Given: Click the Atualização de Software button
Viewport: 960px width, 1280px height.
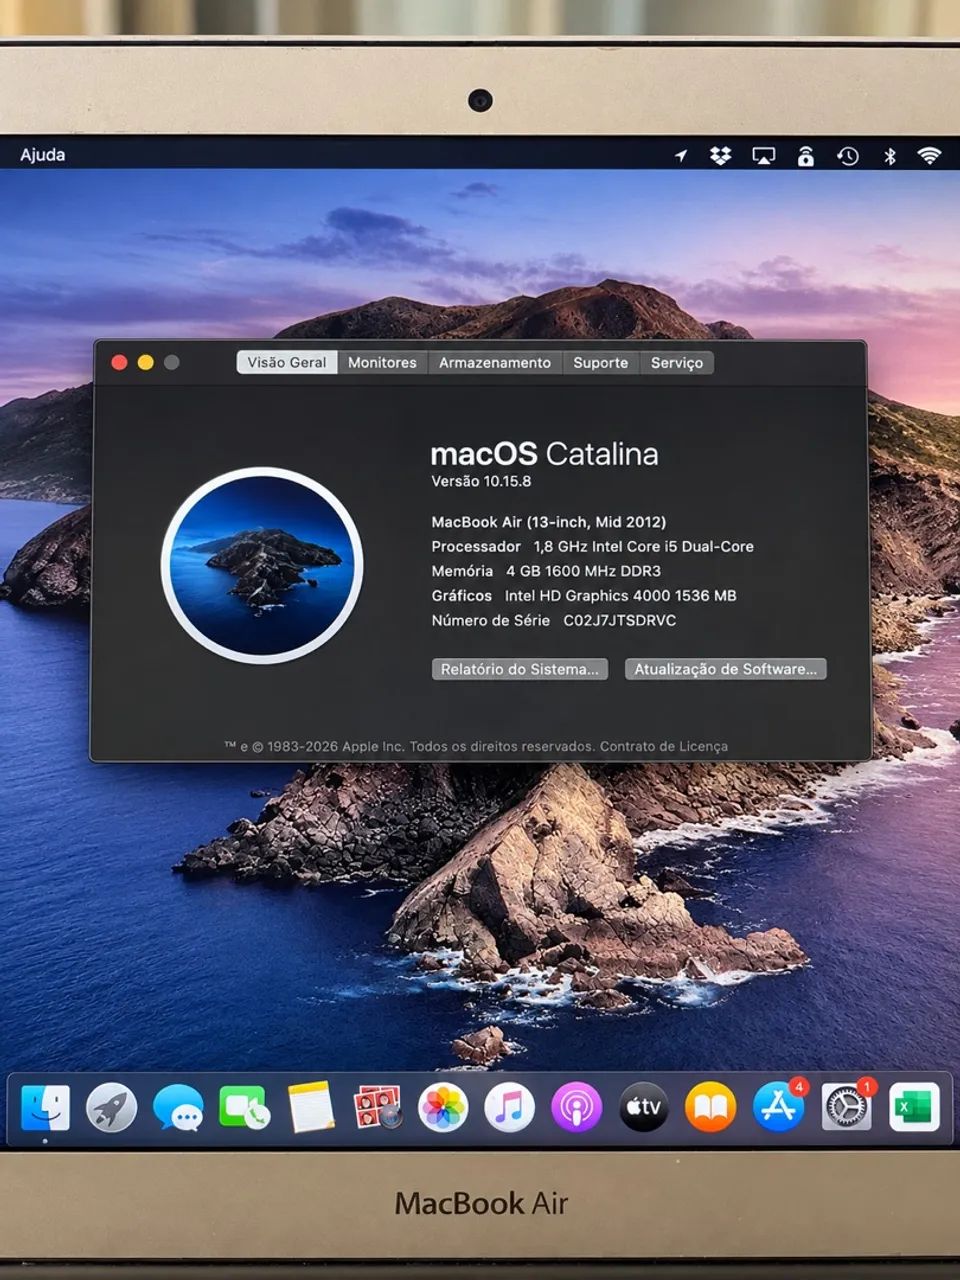Looking at the screenshot, I should click(725, 669).
